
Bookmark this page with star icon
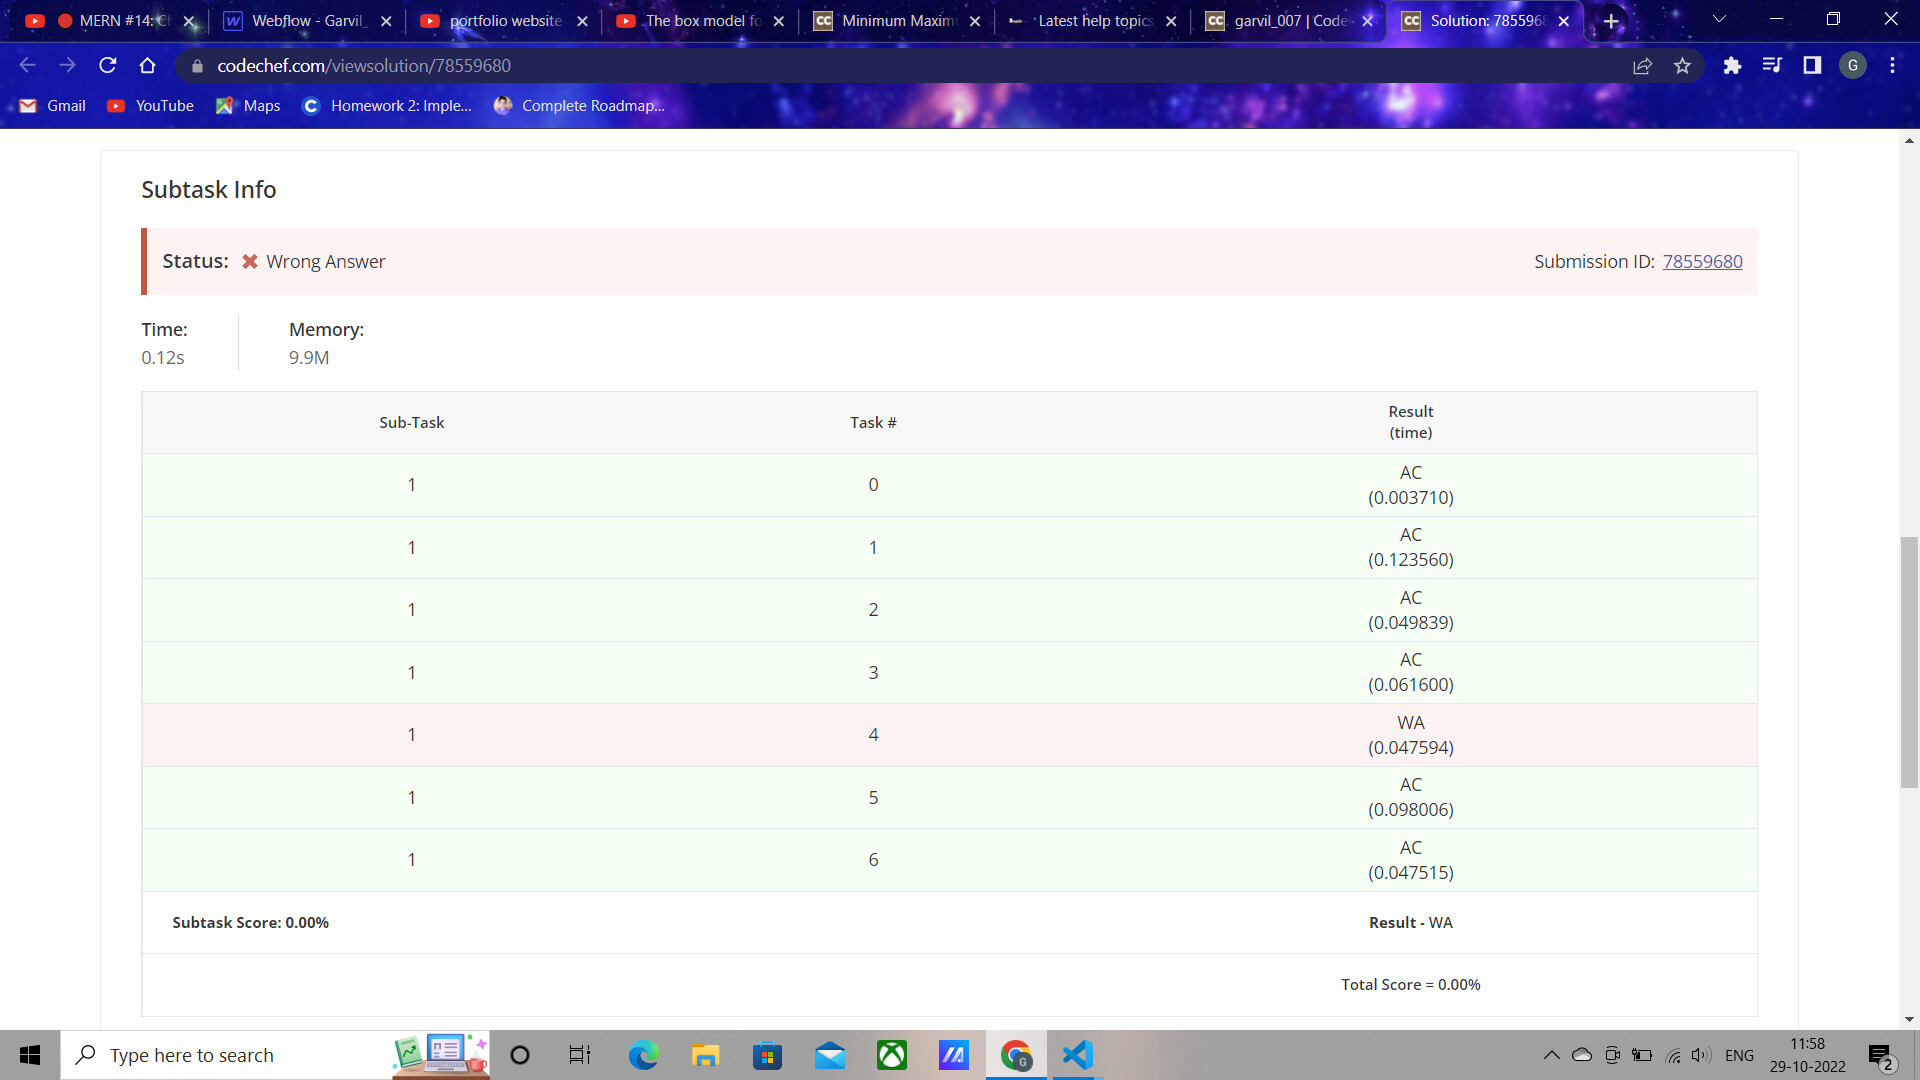click(1682, 65)
